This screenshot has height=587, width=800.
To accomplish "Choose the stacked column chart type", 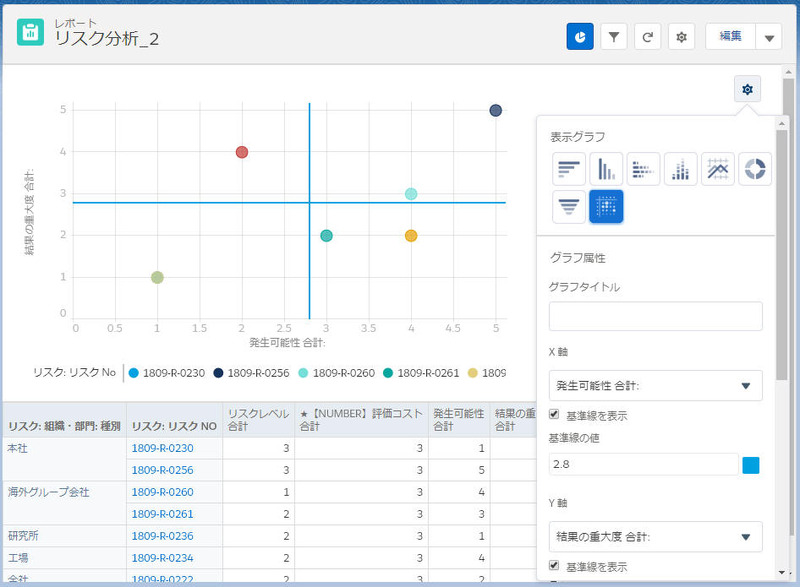I will (681, 169).
